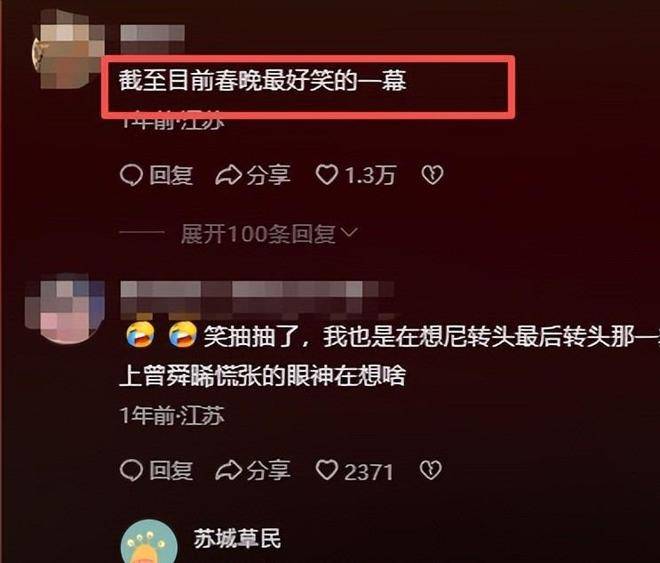The height and width of the screenshot is (563, 660).
Task: Tap broken heart icon on second comment
Action: click(x=431, y=470)
